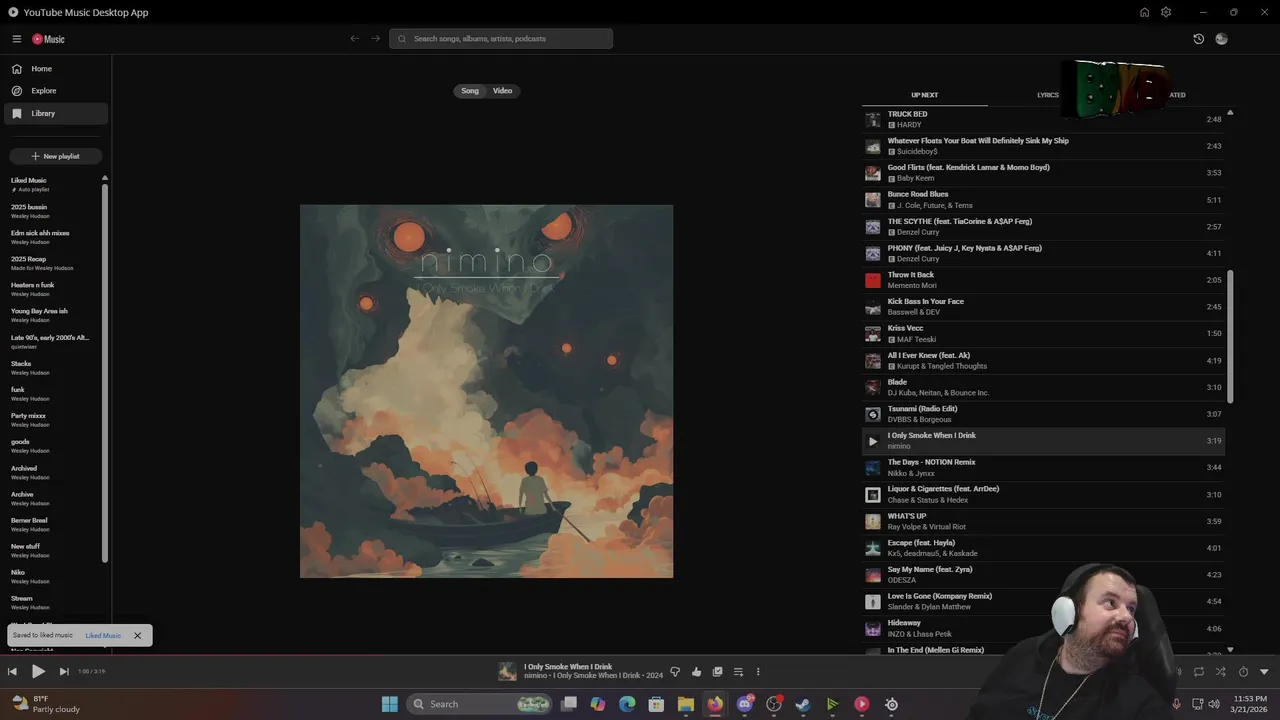Viewport: 1280px width, 720px height.
Task: Click the search songs, albums, artists field
Action: click(501, 39)
